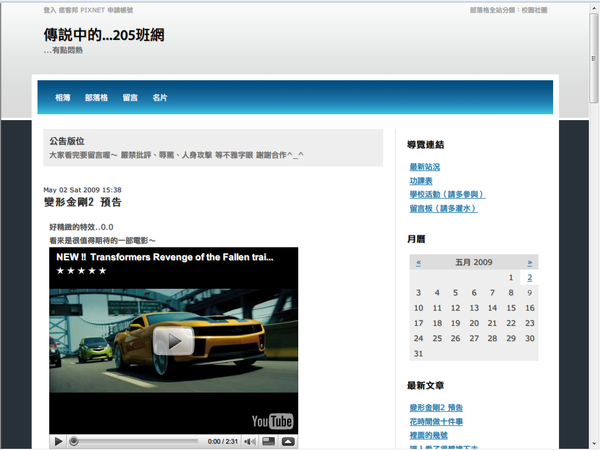The image size is (600, 450).
Task: Click the five-star rating on video
Action: pos(81,271)
